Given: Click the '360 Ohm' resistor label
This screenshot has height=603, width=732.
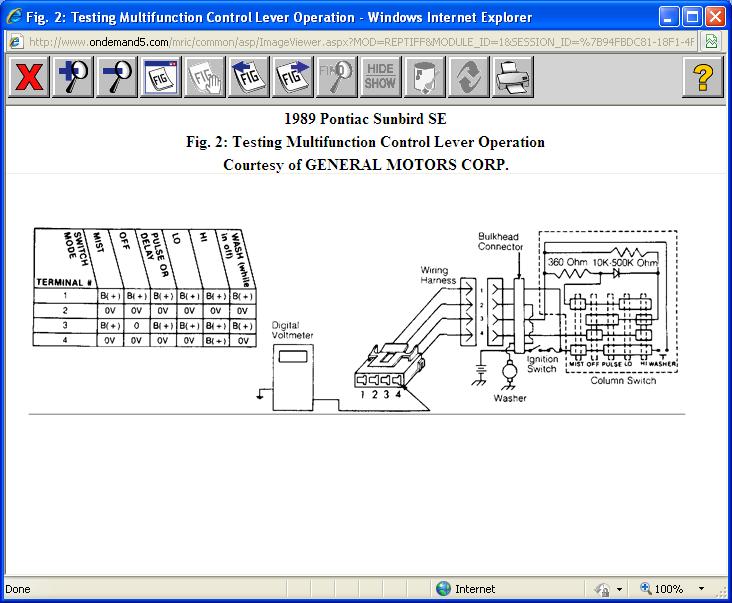Looking at the screenshot, I should (x=567, y=262).
